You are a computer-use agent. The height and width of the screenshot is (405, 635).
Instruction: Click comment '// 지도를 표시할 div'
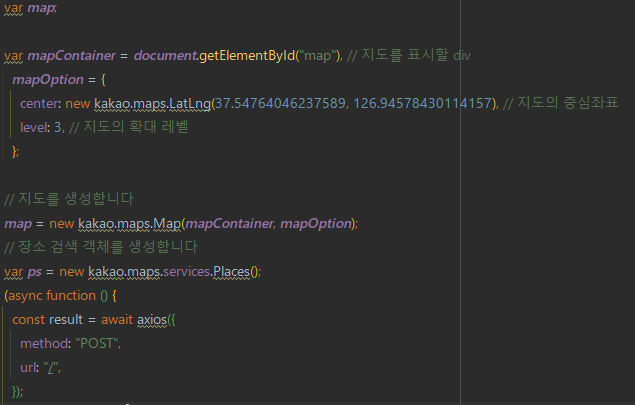[409, 55]
